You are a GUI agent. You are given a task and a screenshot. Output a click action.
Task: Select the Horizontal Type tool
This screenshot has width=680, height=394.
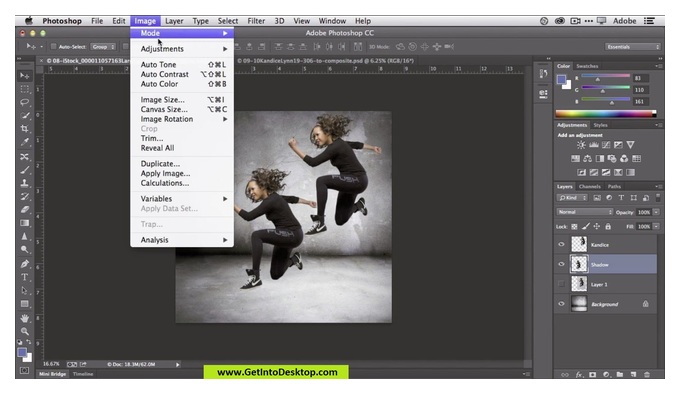point(25,277)
